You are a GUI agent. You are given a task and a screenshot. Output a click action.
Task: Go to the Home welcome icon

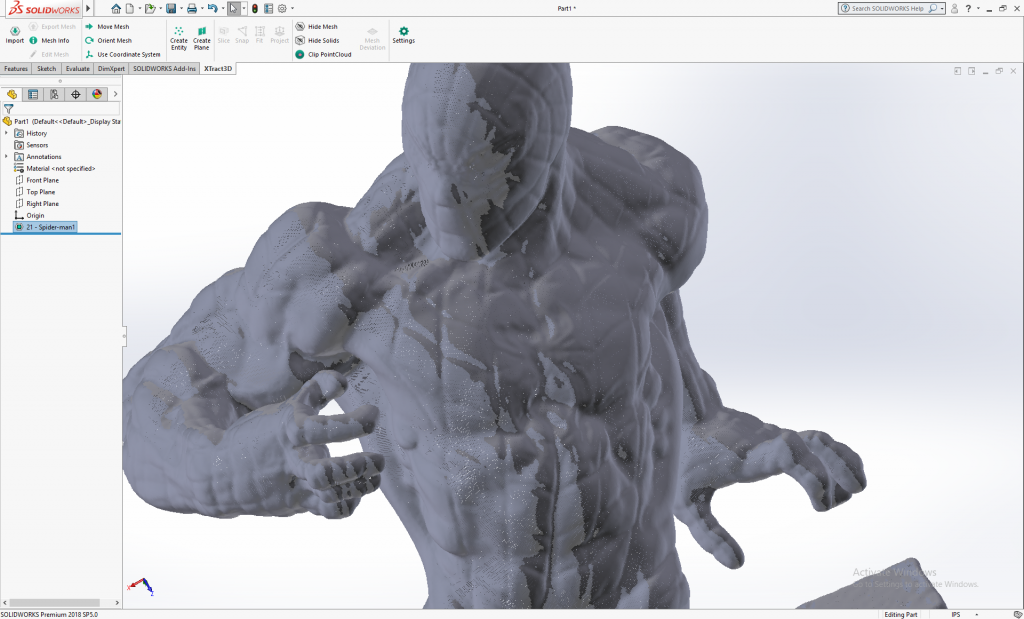coord(116,8)
